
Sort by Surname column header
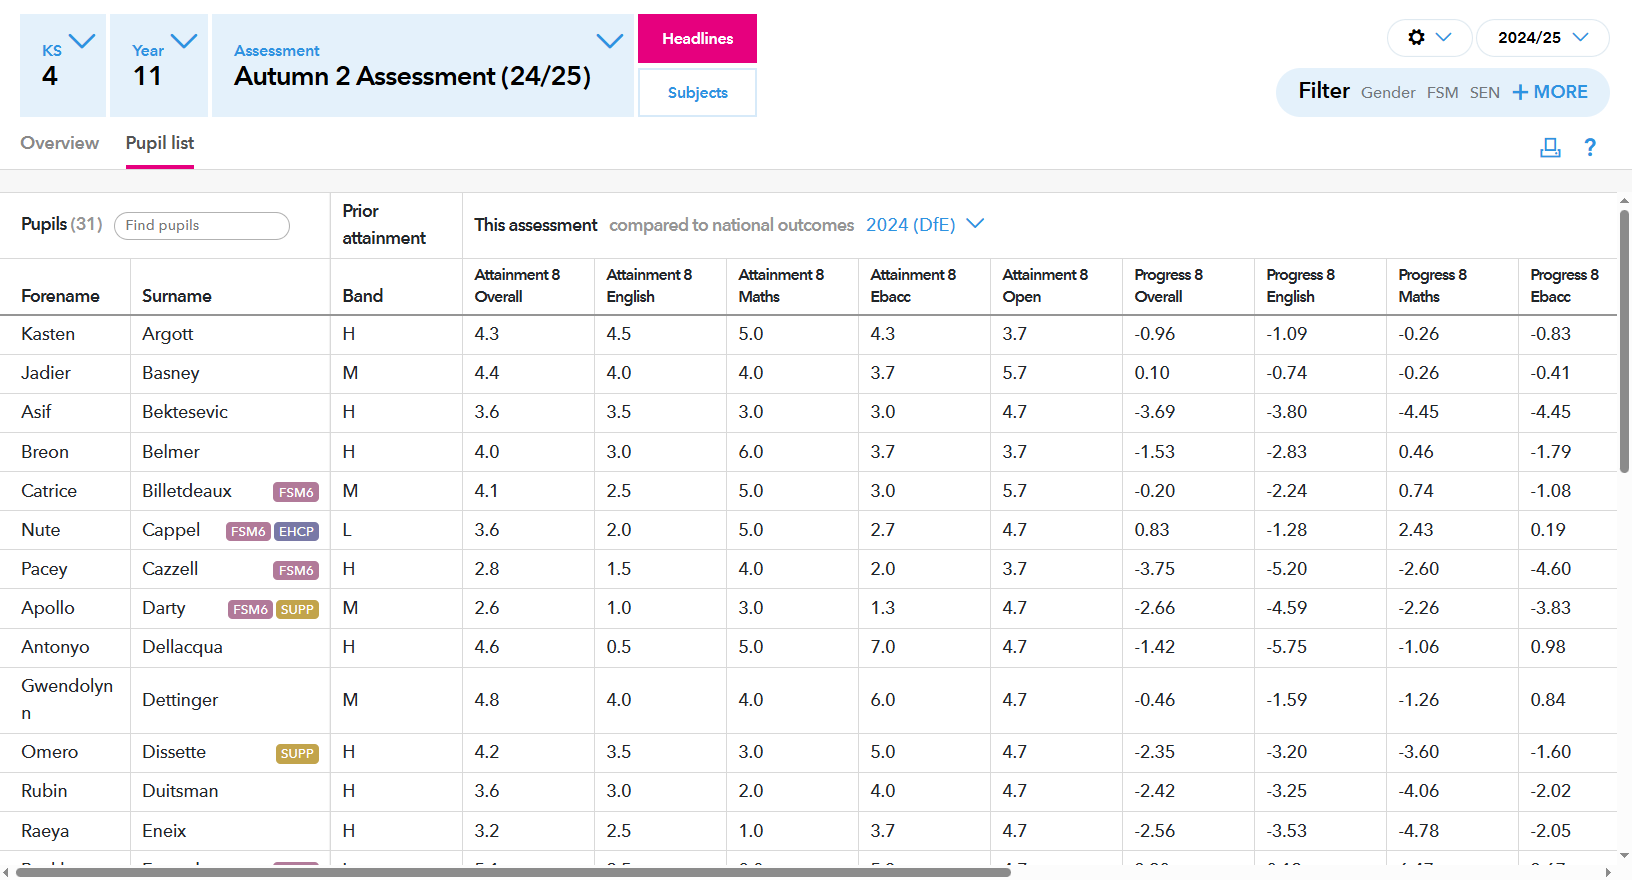177,296
